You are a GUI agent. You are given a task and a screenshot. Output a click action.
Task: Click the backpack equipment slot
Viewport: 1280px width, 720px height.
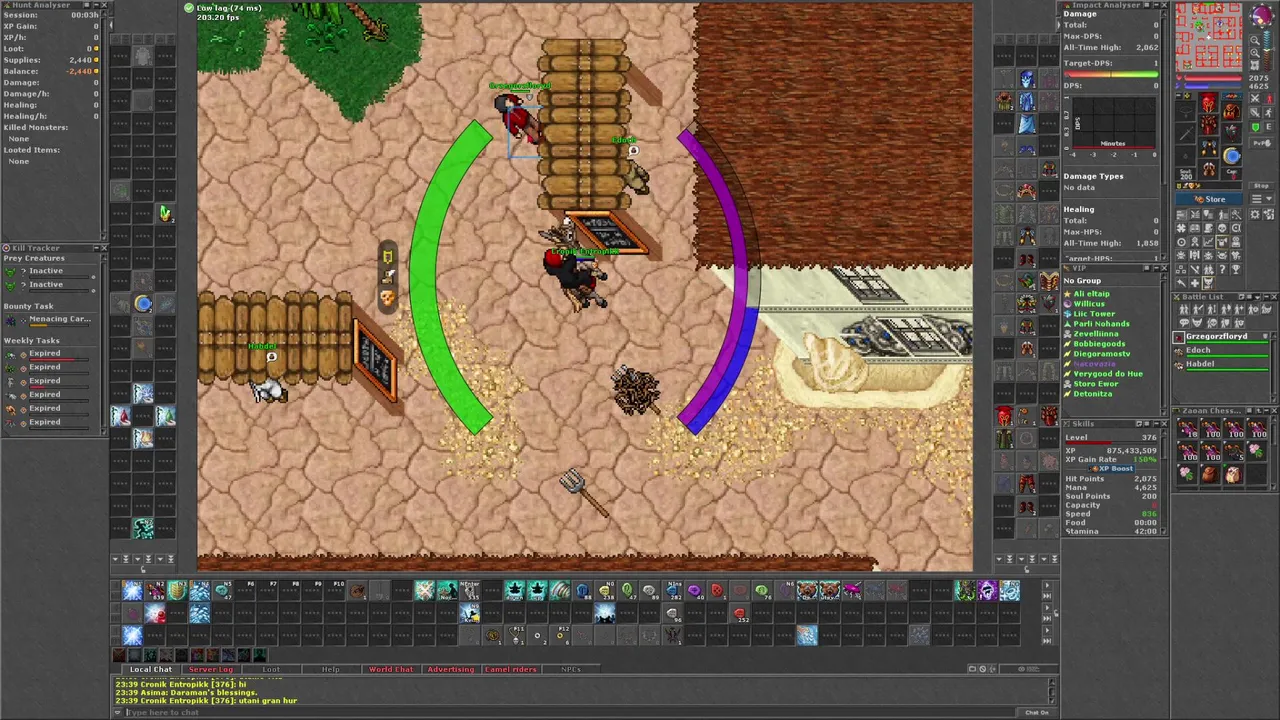click(1231, 110)
